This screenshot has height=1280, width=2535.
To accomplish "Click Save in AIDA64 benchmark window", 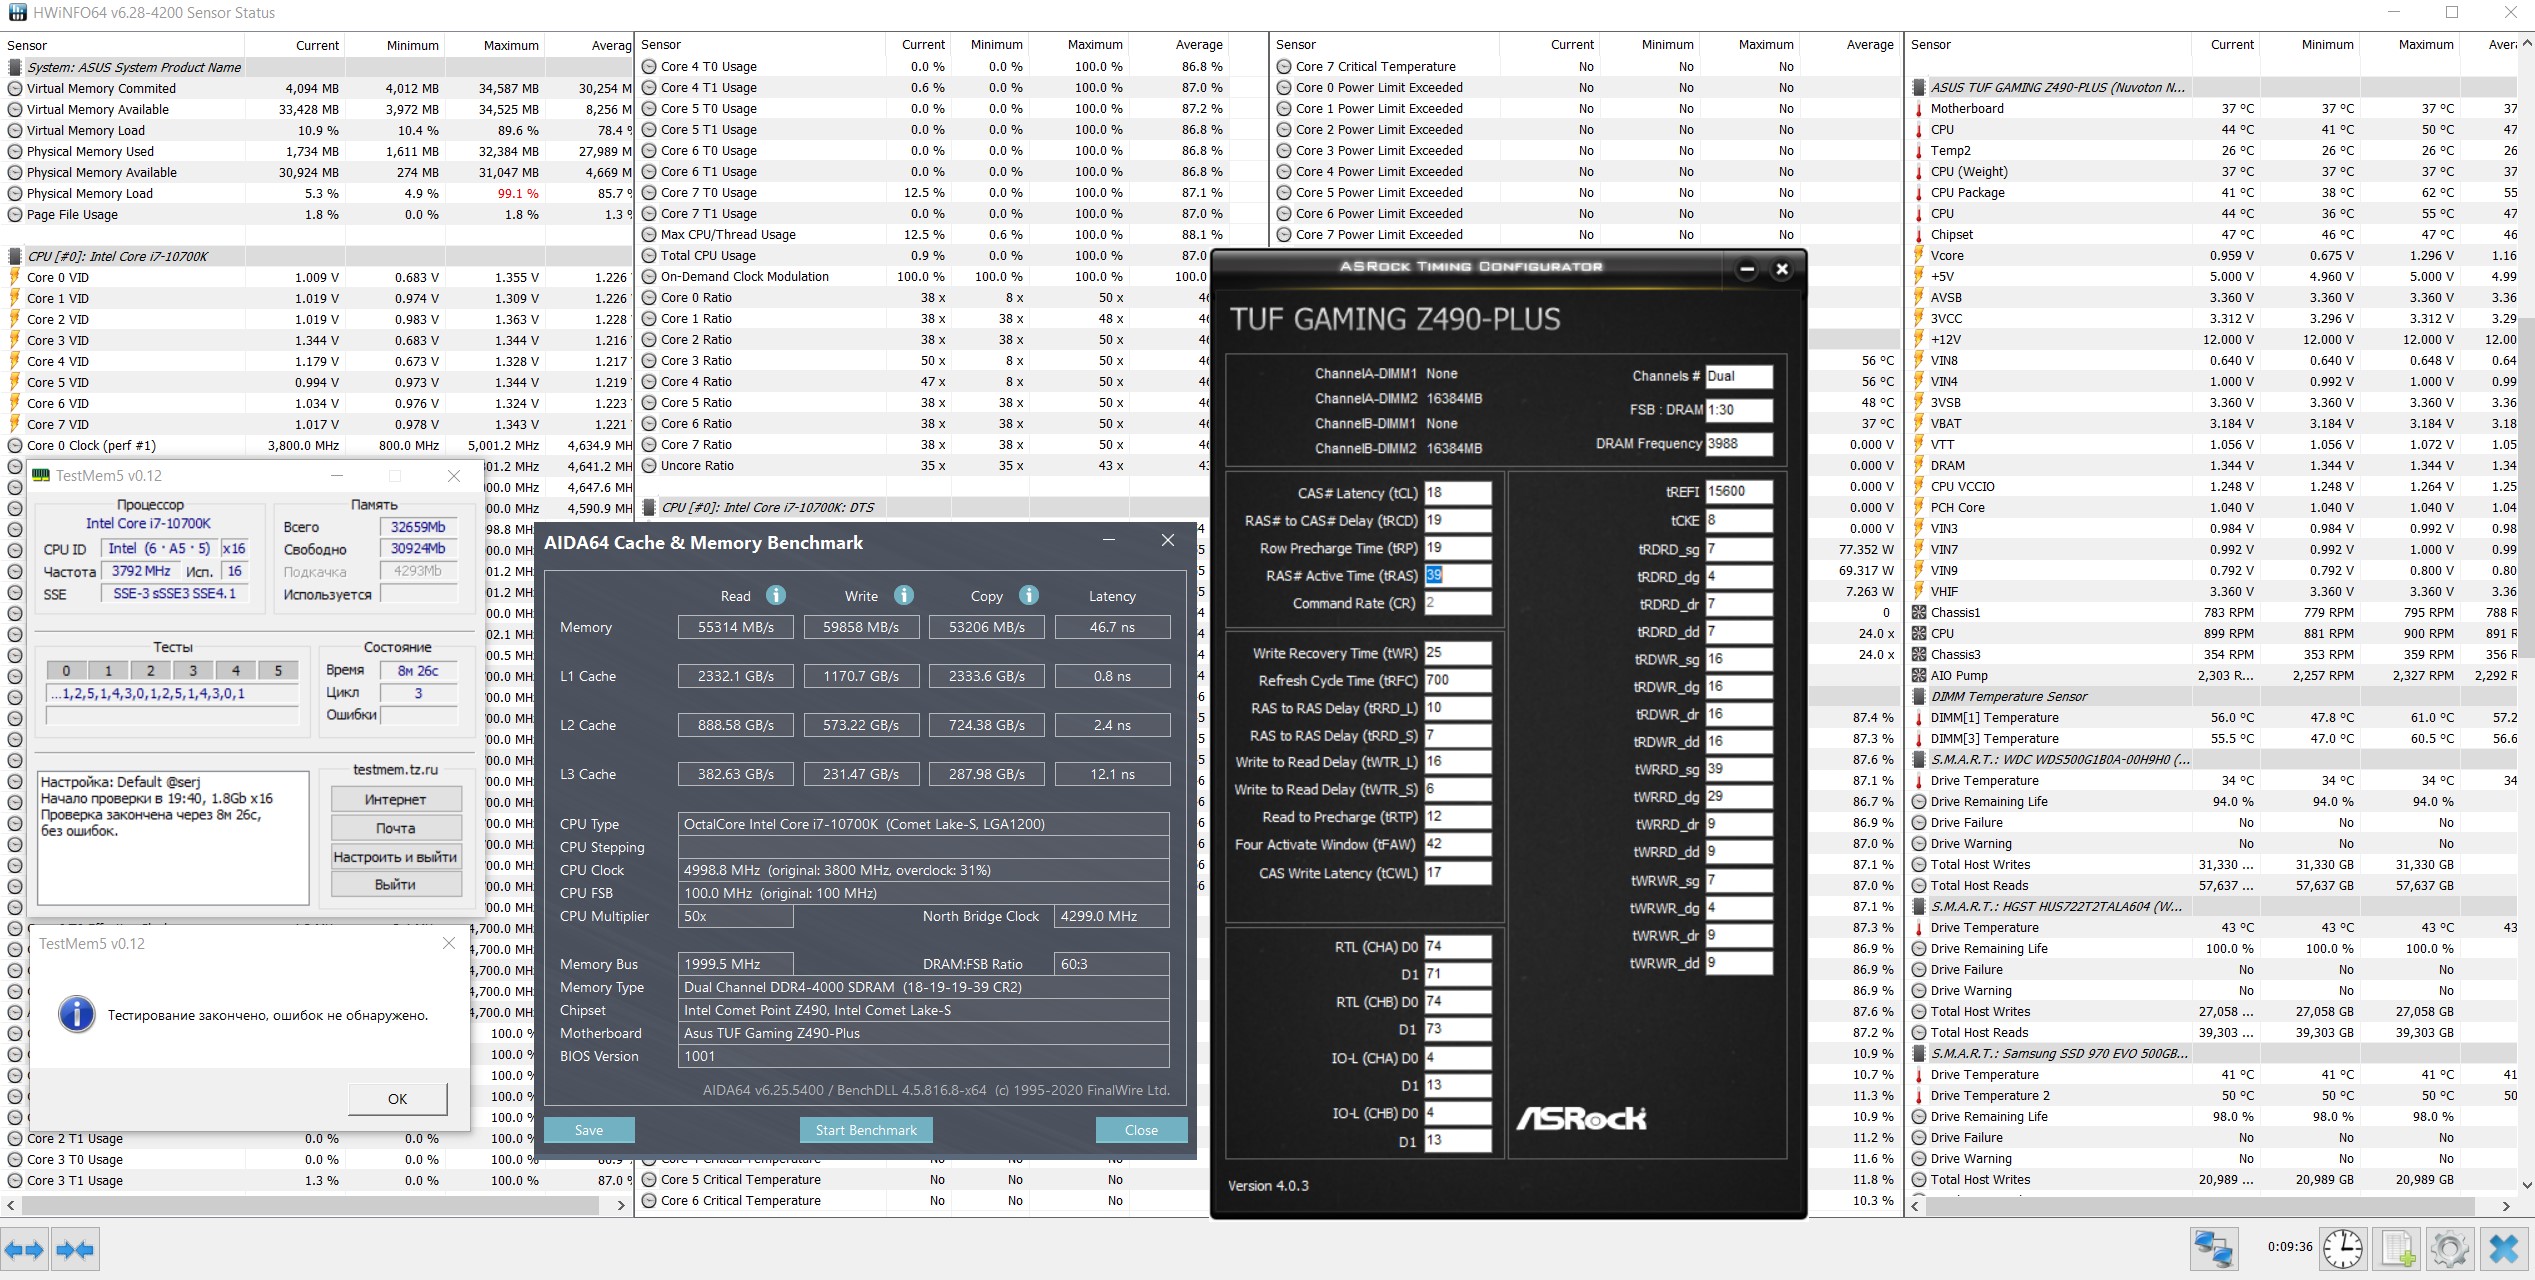I will [589, 1130].
